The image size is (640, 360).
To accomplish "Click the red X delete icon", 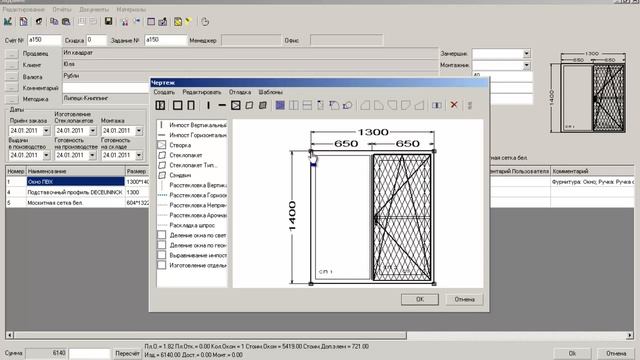I will [x=454, y=105].
